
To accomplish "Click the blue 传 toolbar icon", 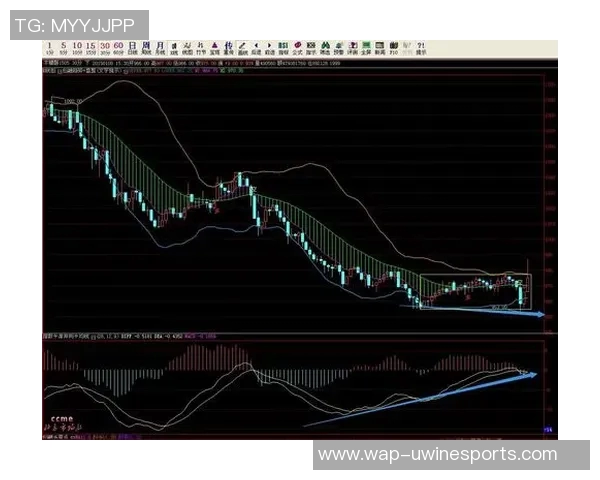I will click(x=228, y=48).
